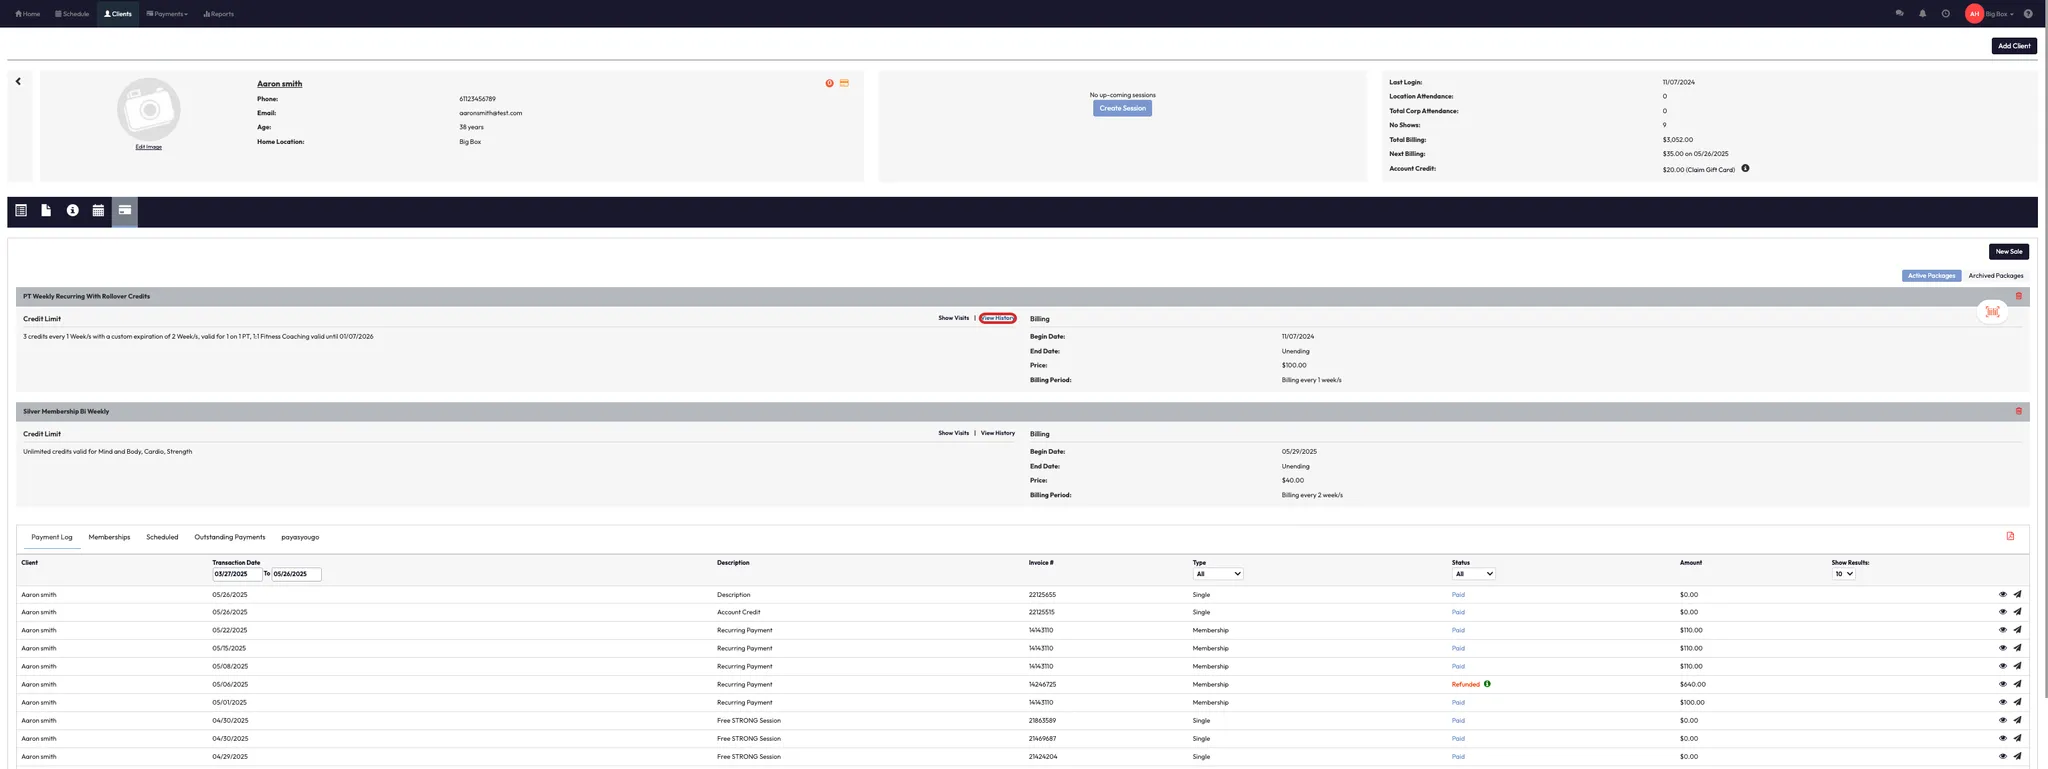Click the floating barcode scanner icon

pos(1992,312)
